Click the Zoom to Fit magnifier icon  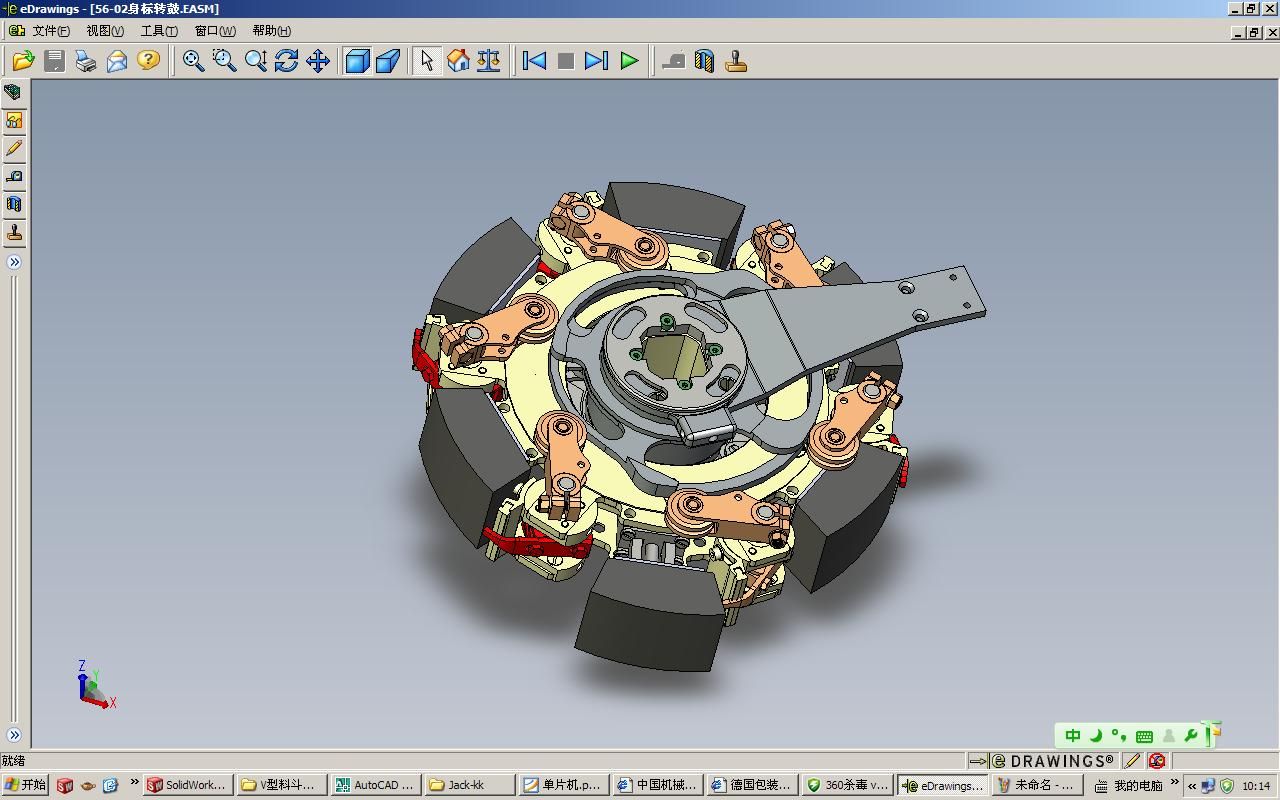tap(193, 61)
